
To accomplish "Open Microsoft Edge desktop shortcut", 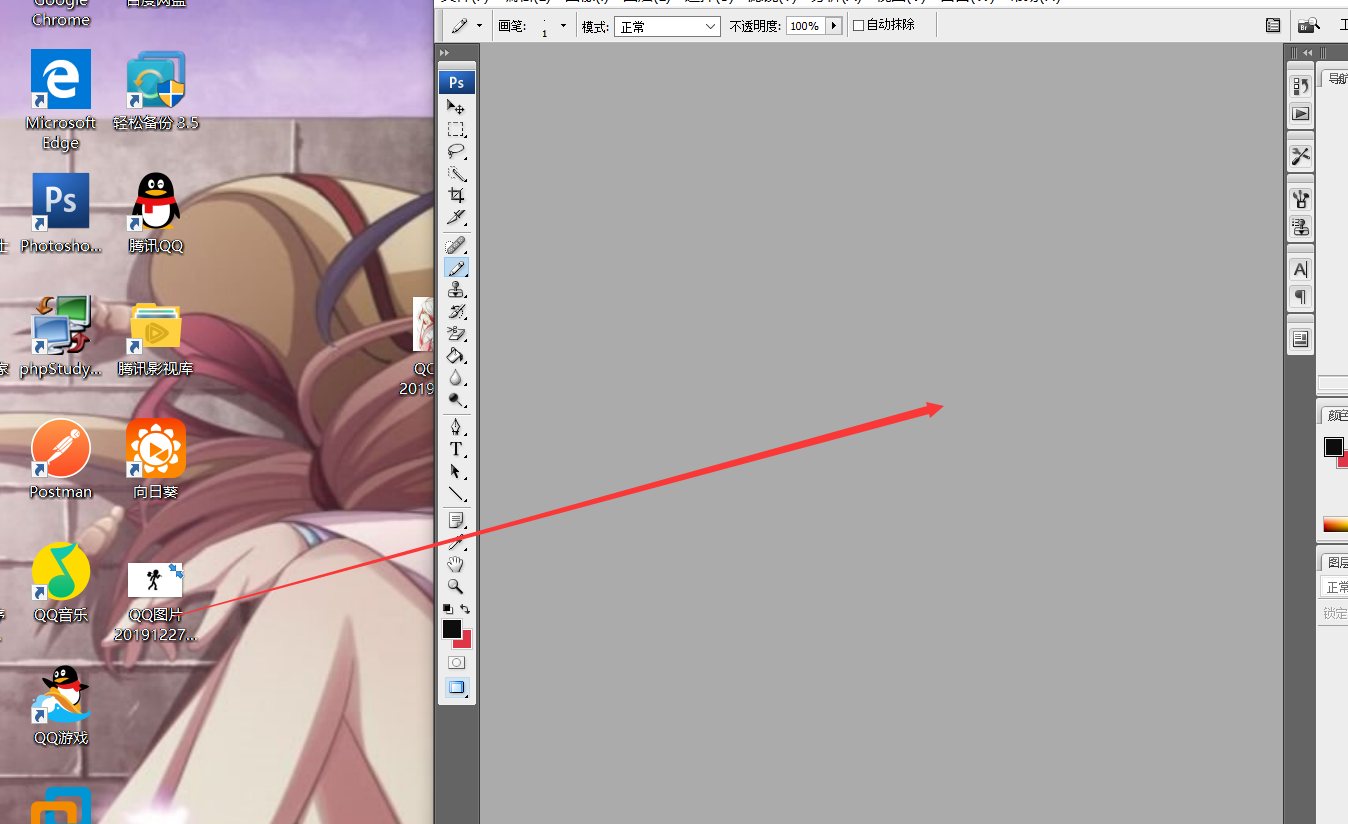I will [61, 99].
